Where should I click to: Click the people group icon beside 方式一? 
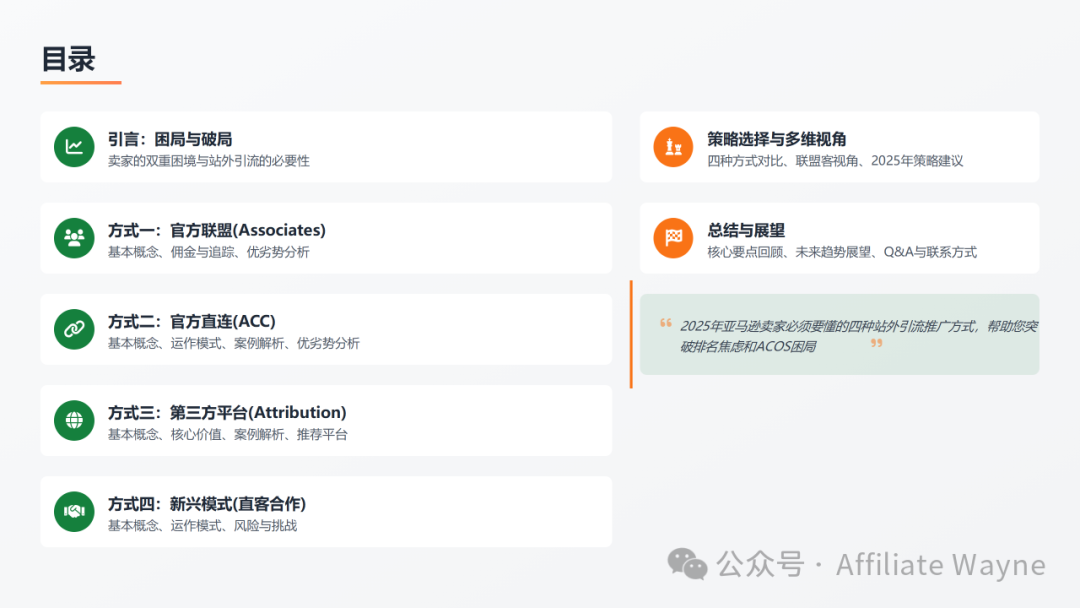click(x=74, y=238)
